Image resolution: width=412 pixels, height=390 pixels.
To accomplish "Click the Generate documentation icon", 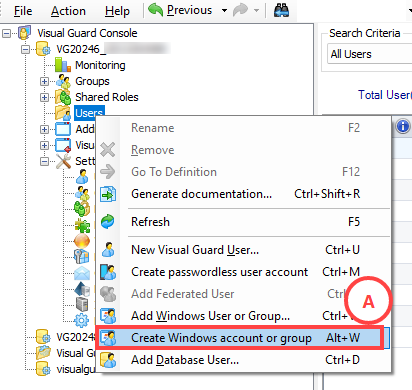I will (x=108, y=194).
